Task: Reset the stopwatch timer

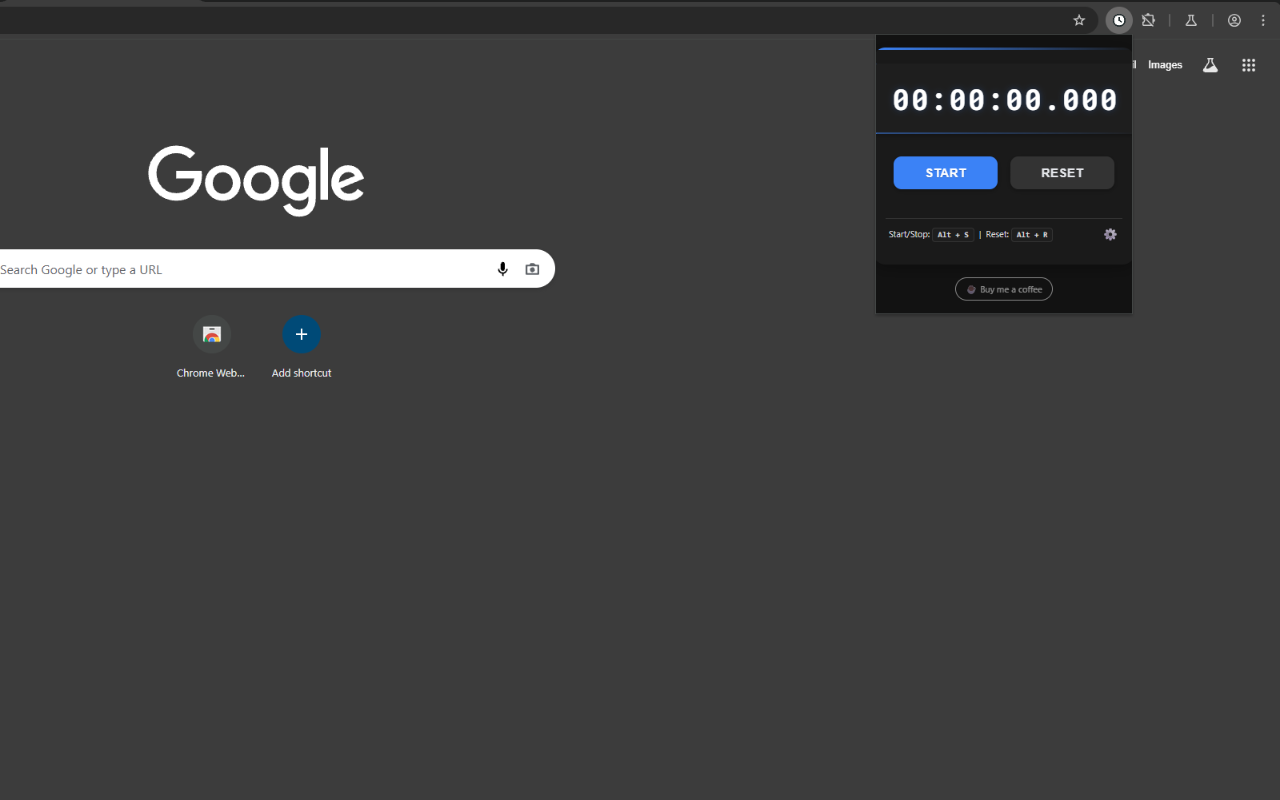Action: tap(1062, 173)
